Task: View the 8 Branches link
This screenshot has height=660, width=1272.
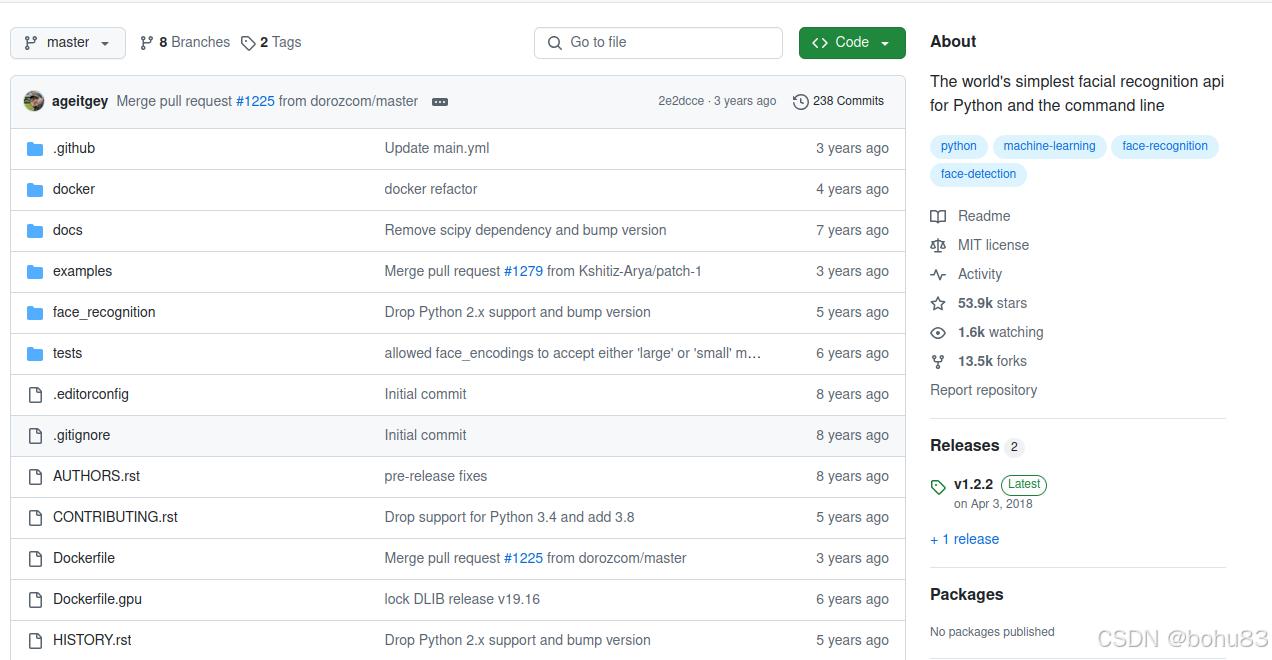Action: tap(185, 43)
